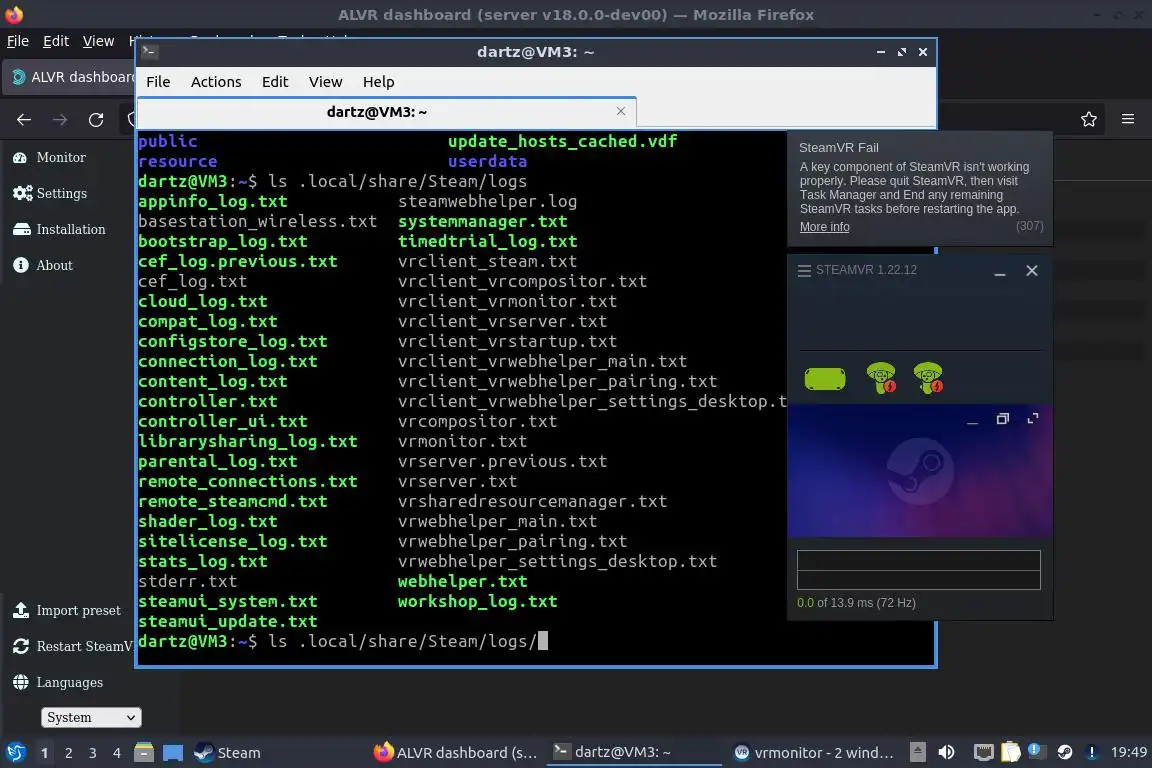The image size is (1152, 768).
Task: Open terminal Actions menu
Action: [216, 82]
